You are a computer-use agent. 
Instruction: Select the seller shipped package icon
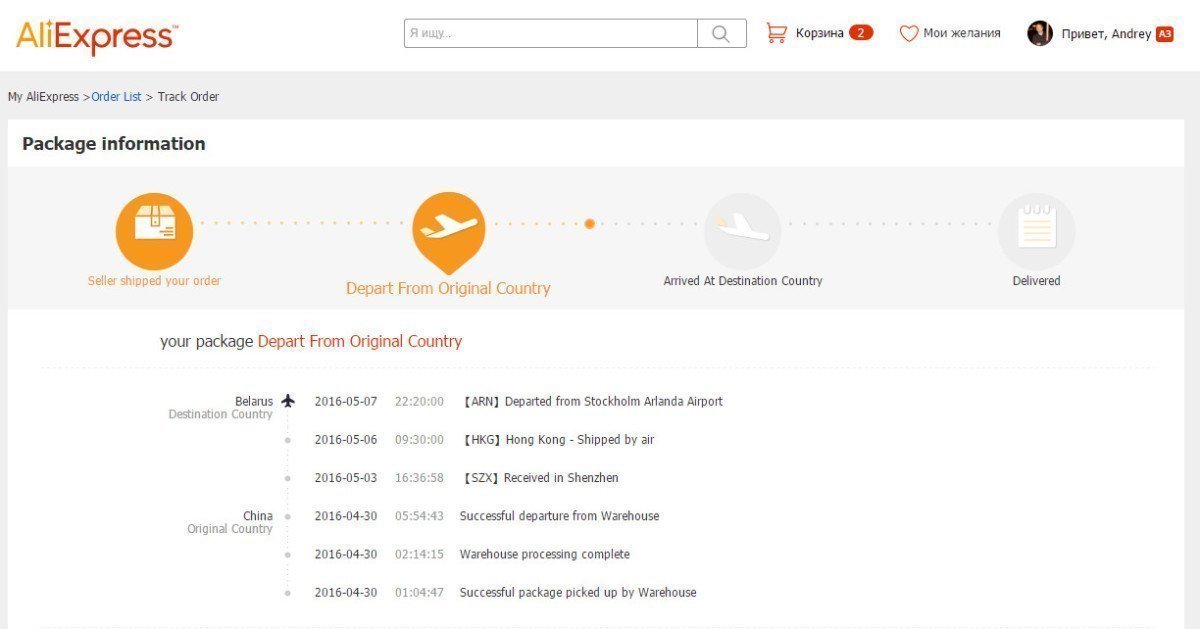tap(154, 231)
